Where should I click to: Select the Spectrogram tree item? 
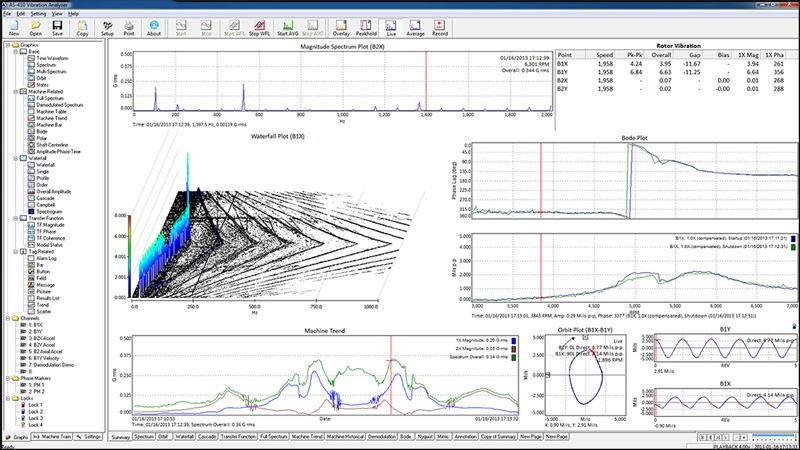coord(49,212)
